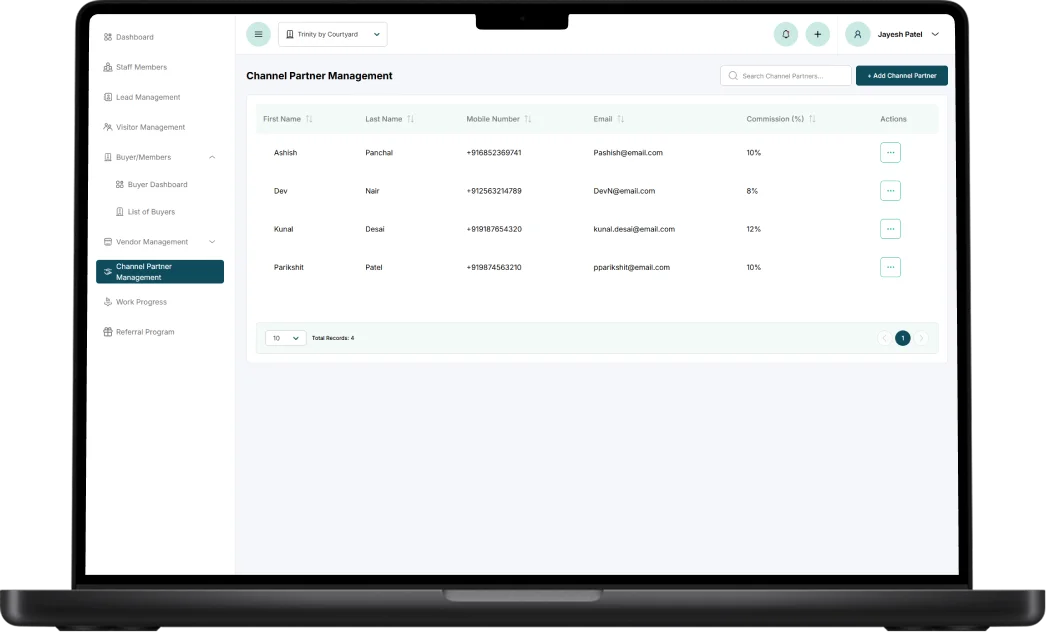1046x632 pixels.
Task: Click the Dashboard sidebar icon
Action: click(x=107, y=37)
